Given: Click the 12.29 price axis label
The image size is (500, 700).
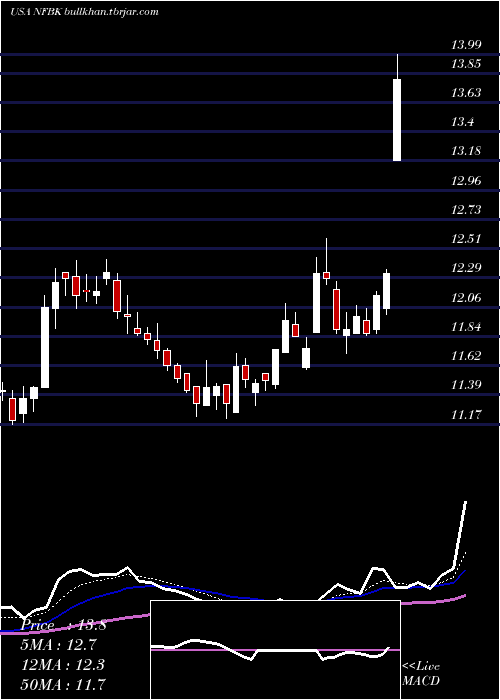Looking at the screenshot, I should 466,268.
